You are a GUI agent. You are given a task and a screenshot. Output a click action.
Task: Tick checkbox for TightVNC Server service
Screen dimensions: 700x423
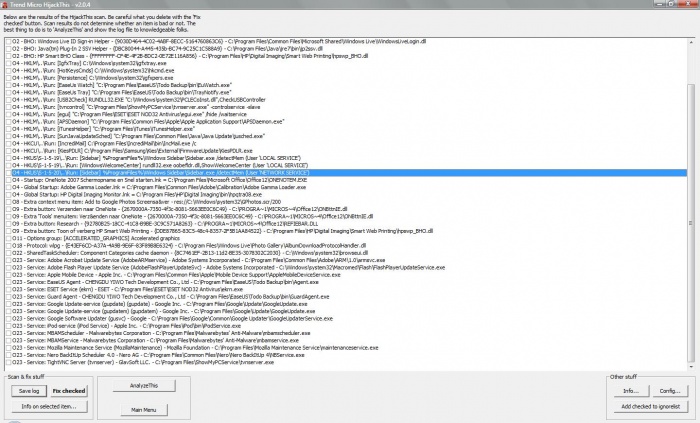8,362
